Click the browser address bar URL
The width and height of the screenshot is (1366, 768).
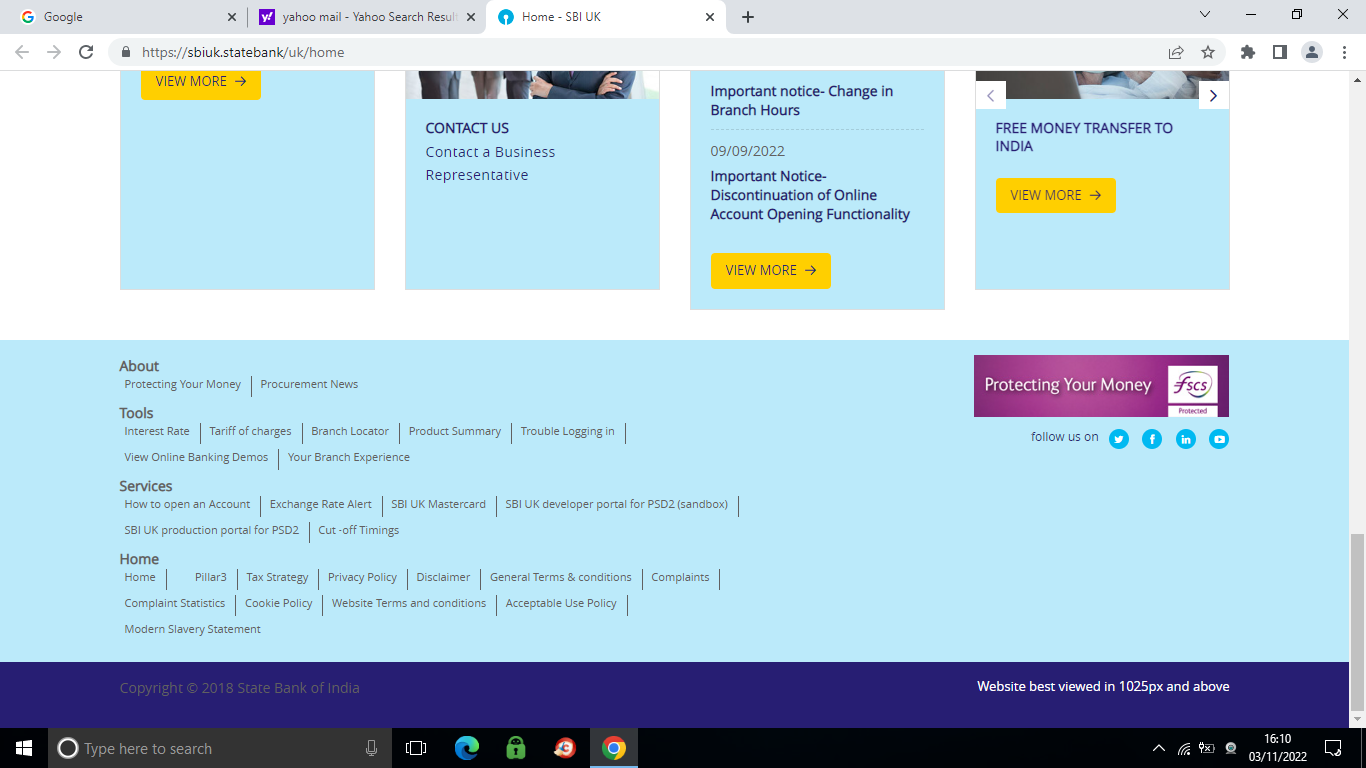tap(243, 52)
